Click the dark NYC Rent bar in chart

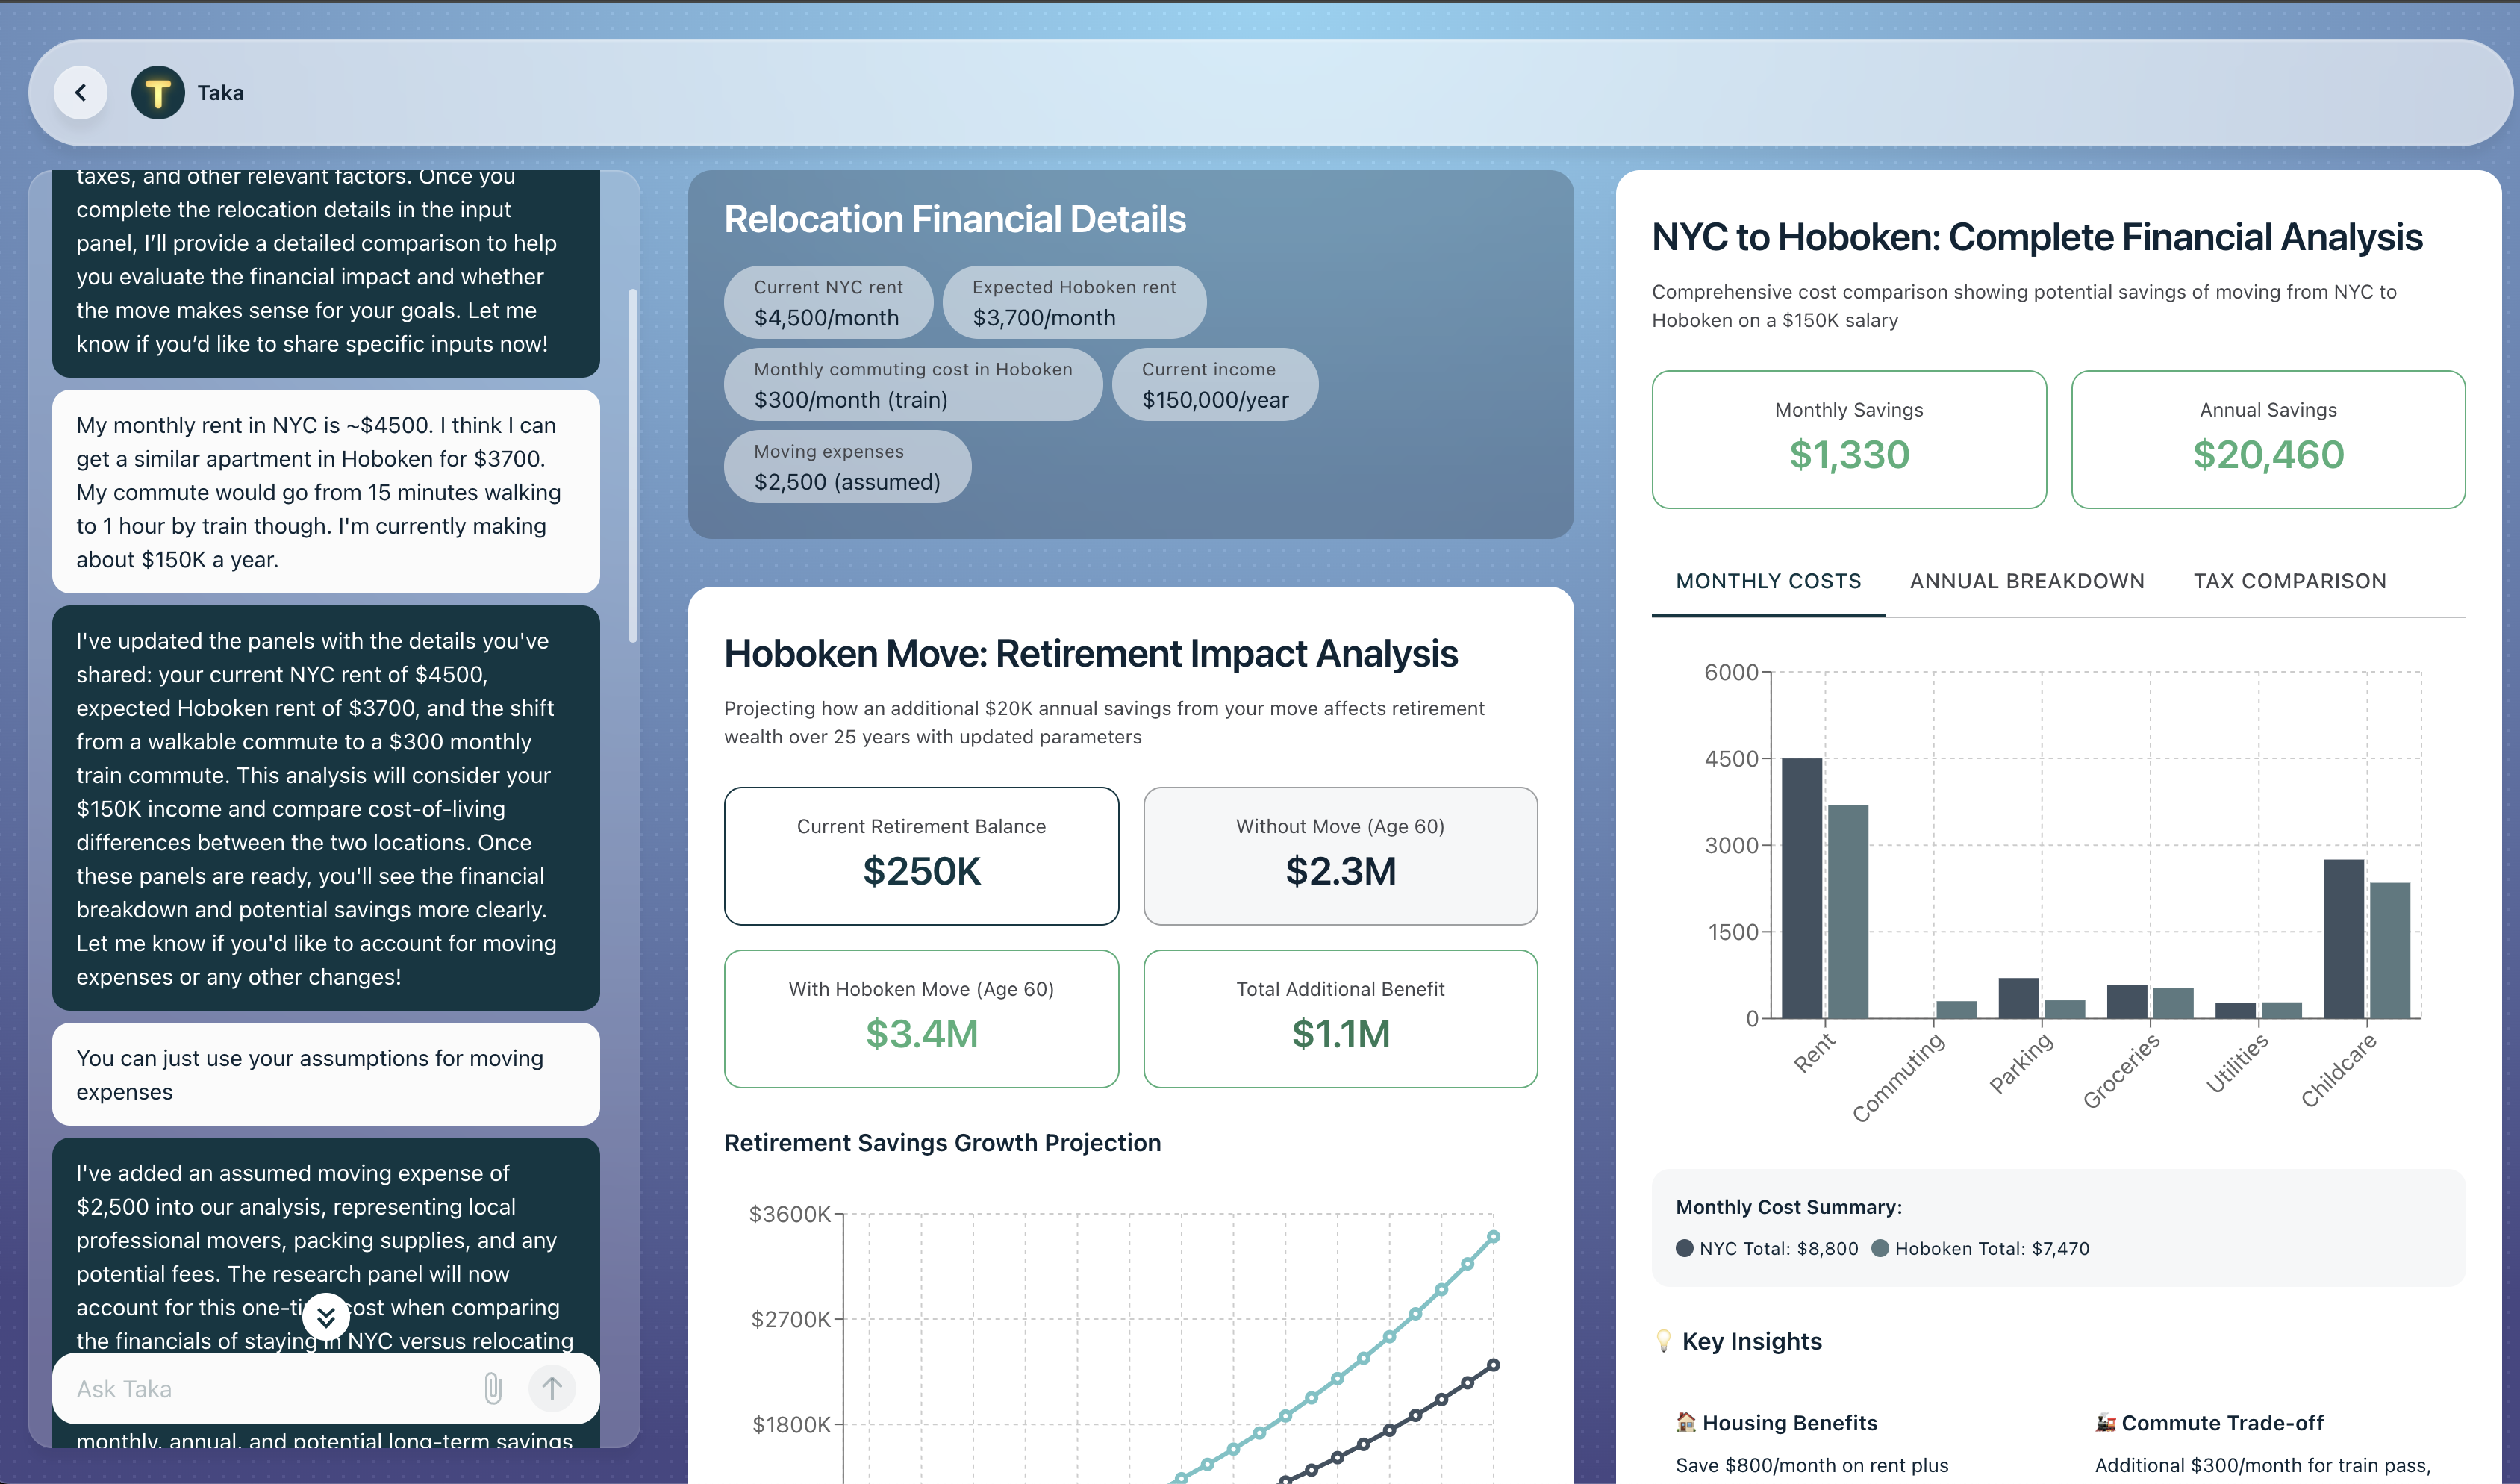1801,888
